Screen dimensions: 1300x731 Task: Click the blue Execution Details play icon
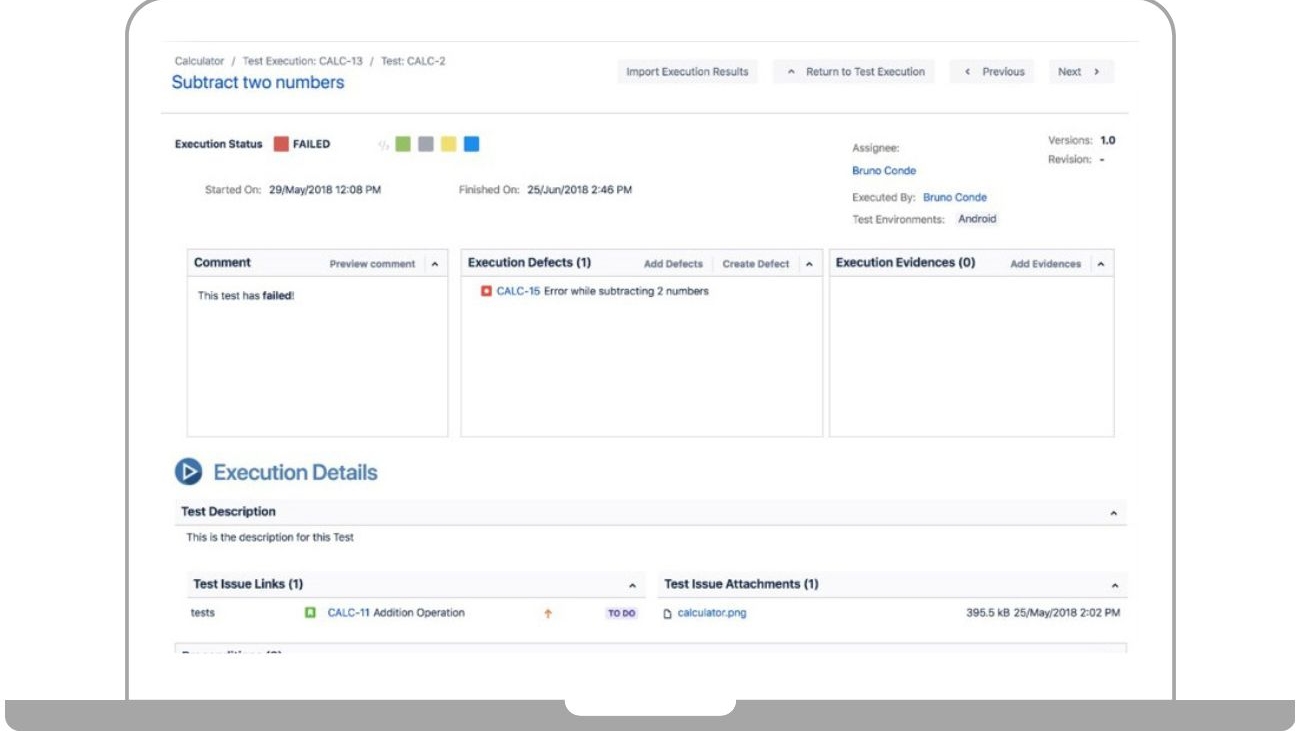[x=188, y=472]
